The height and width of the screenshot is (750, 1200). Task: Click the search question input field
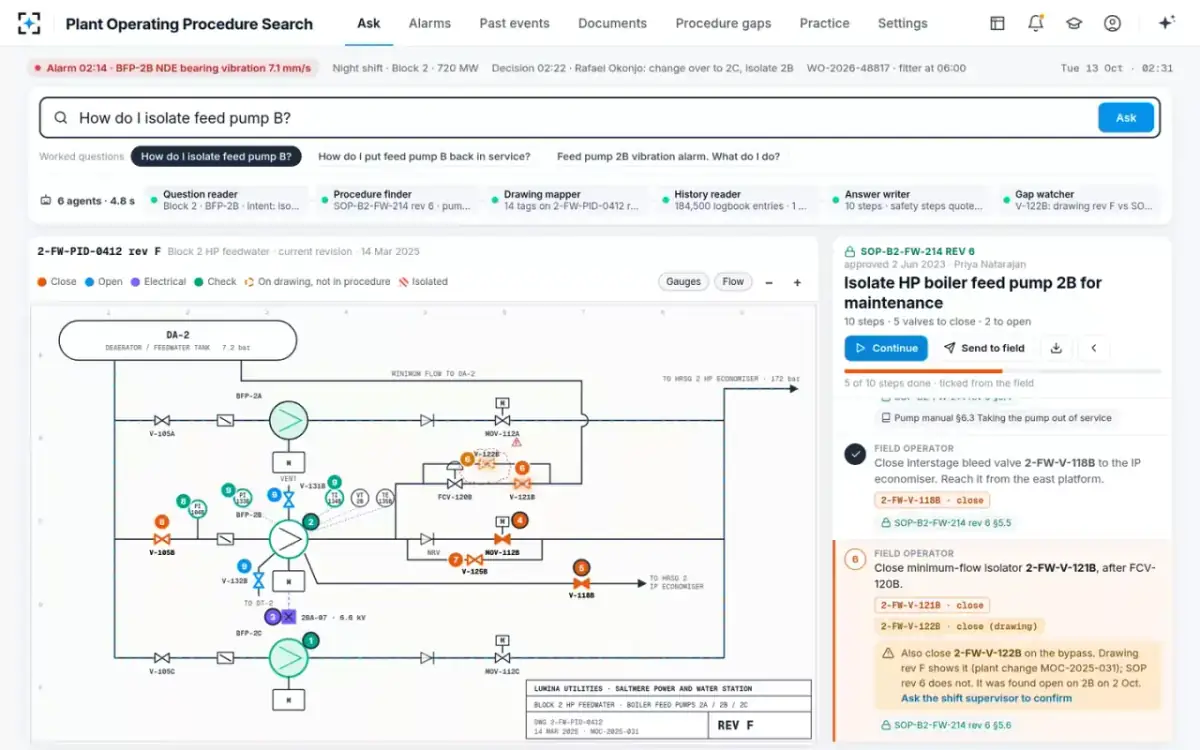(584, 118)
